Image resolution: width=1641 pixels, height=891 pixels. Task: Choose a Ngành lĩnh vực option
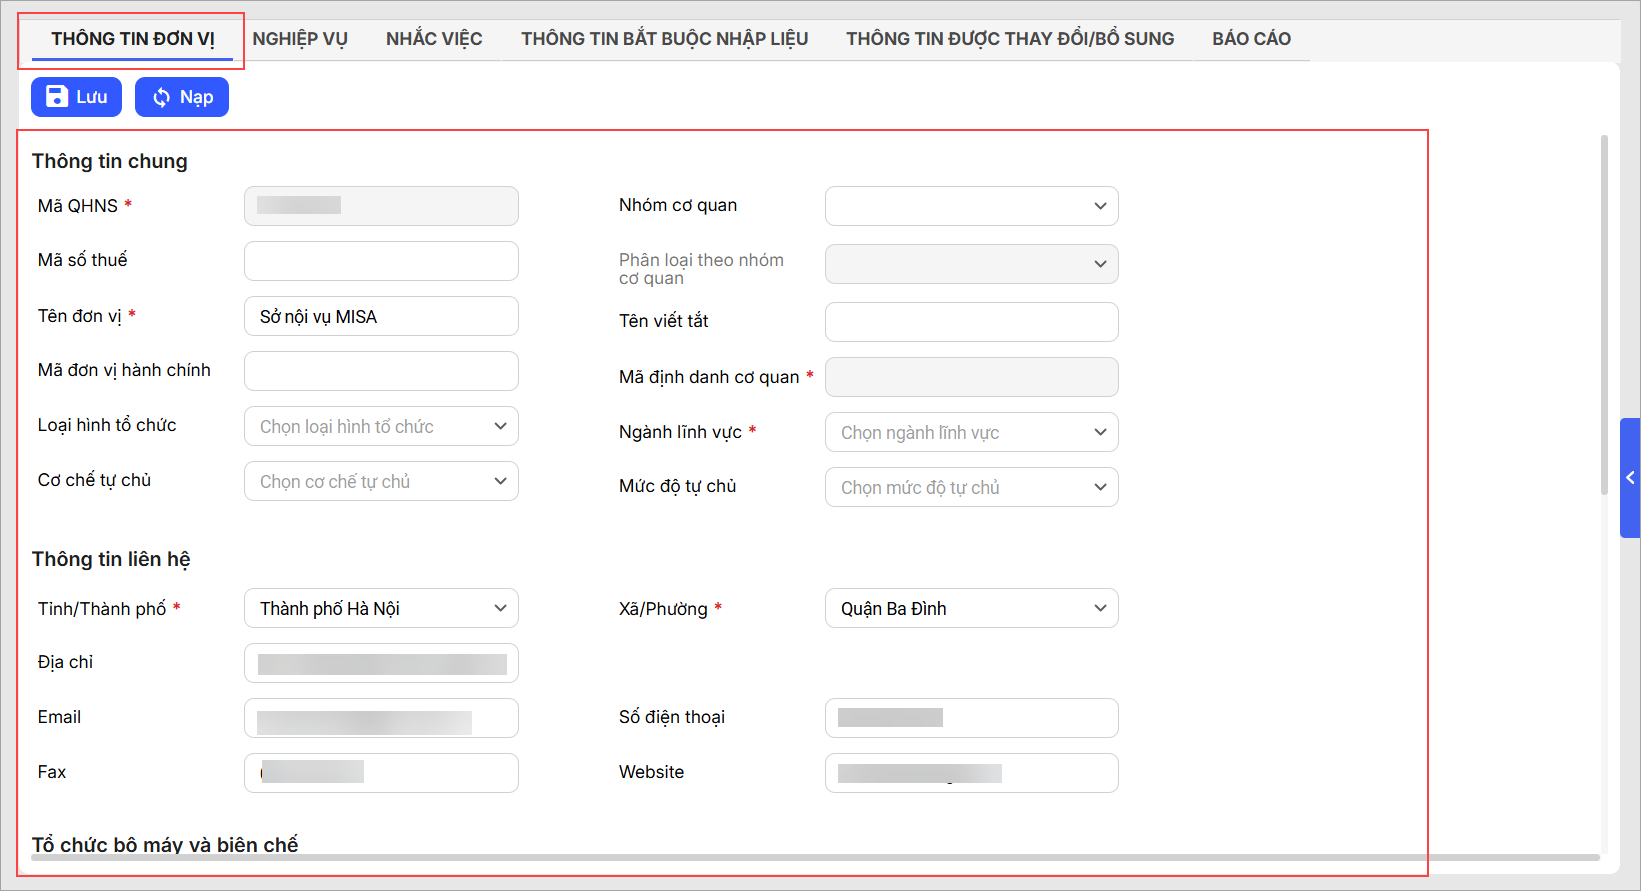(x=971, y=432)
